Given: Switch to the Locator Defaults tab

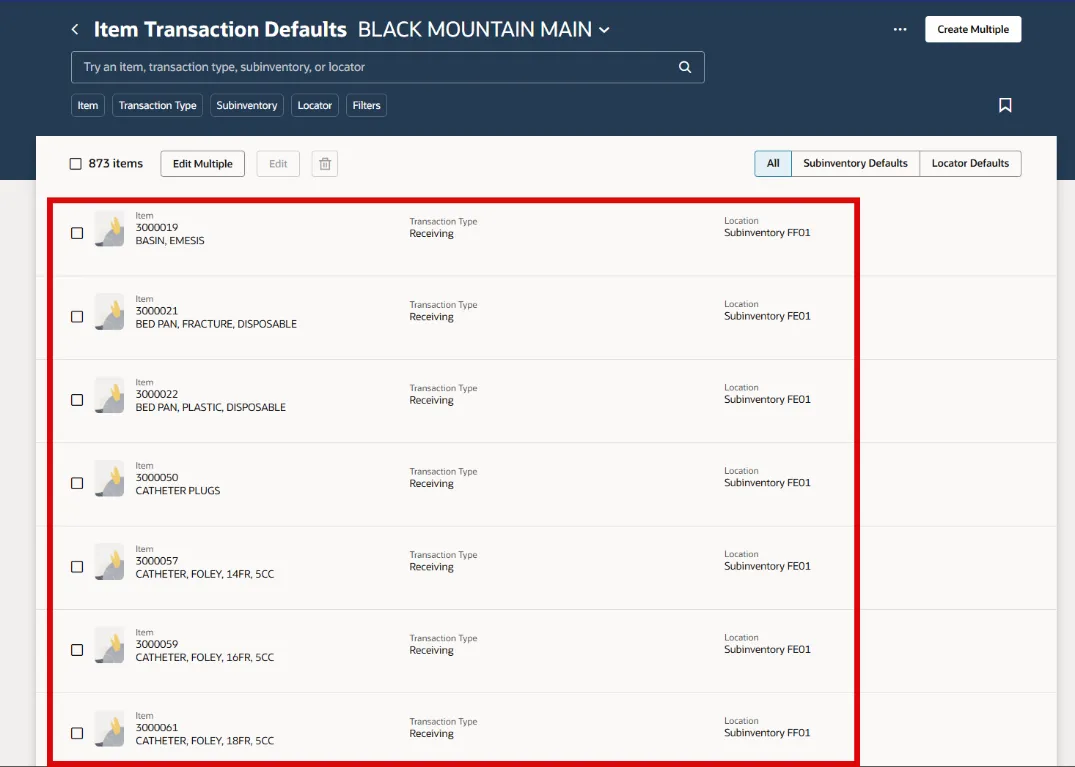Looking at the screenshot, I should [970, 163].
